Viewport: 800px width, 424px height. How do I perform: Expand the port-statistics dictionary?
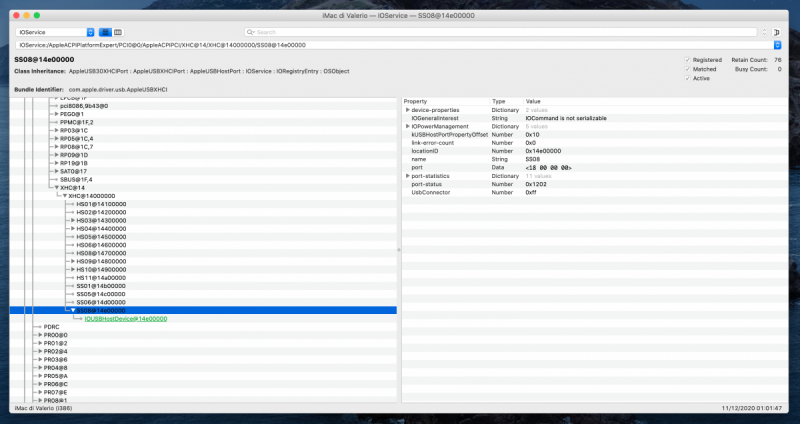pyautogui.click(x=407, y=176)
